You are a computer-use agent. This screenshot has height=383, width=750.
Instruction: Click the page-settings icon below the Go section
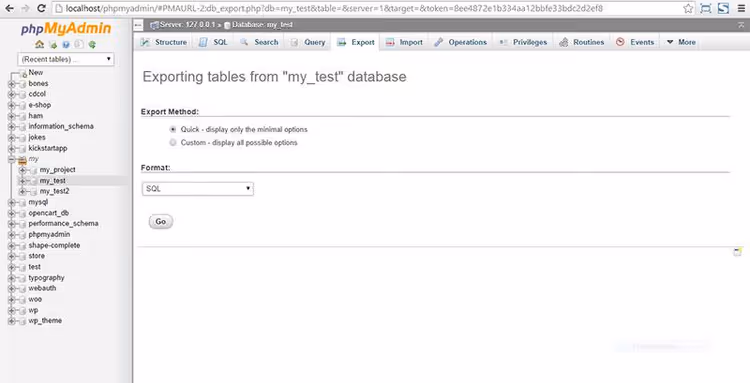738,252
